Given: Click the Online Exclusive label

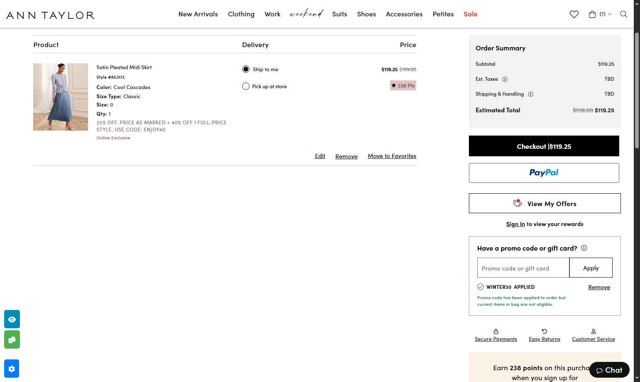Looking at the screenshot, I should 113,138.
